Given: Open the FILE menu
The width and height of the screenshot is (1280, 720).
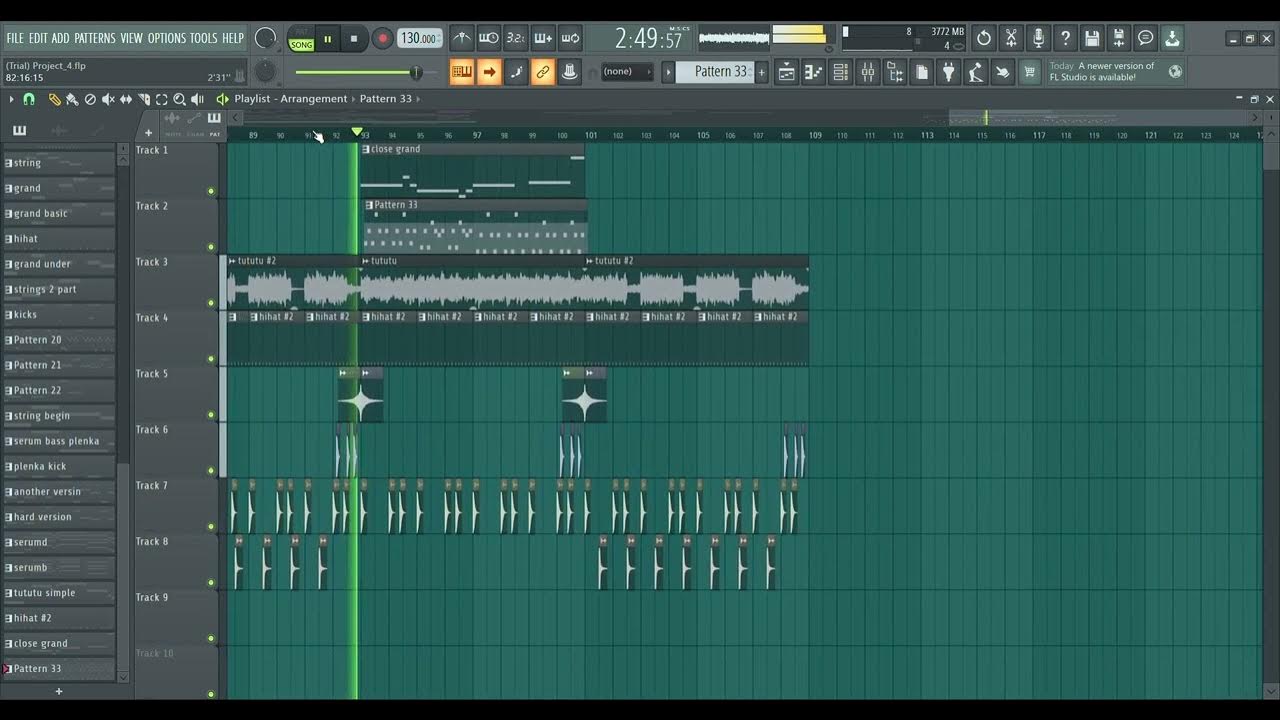Looking at the screenshot, I should 15,38.
